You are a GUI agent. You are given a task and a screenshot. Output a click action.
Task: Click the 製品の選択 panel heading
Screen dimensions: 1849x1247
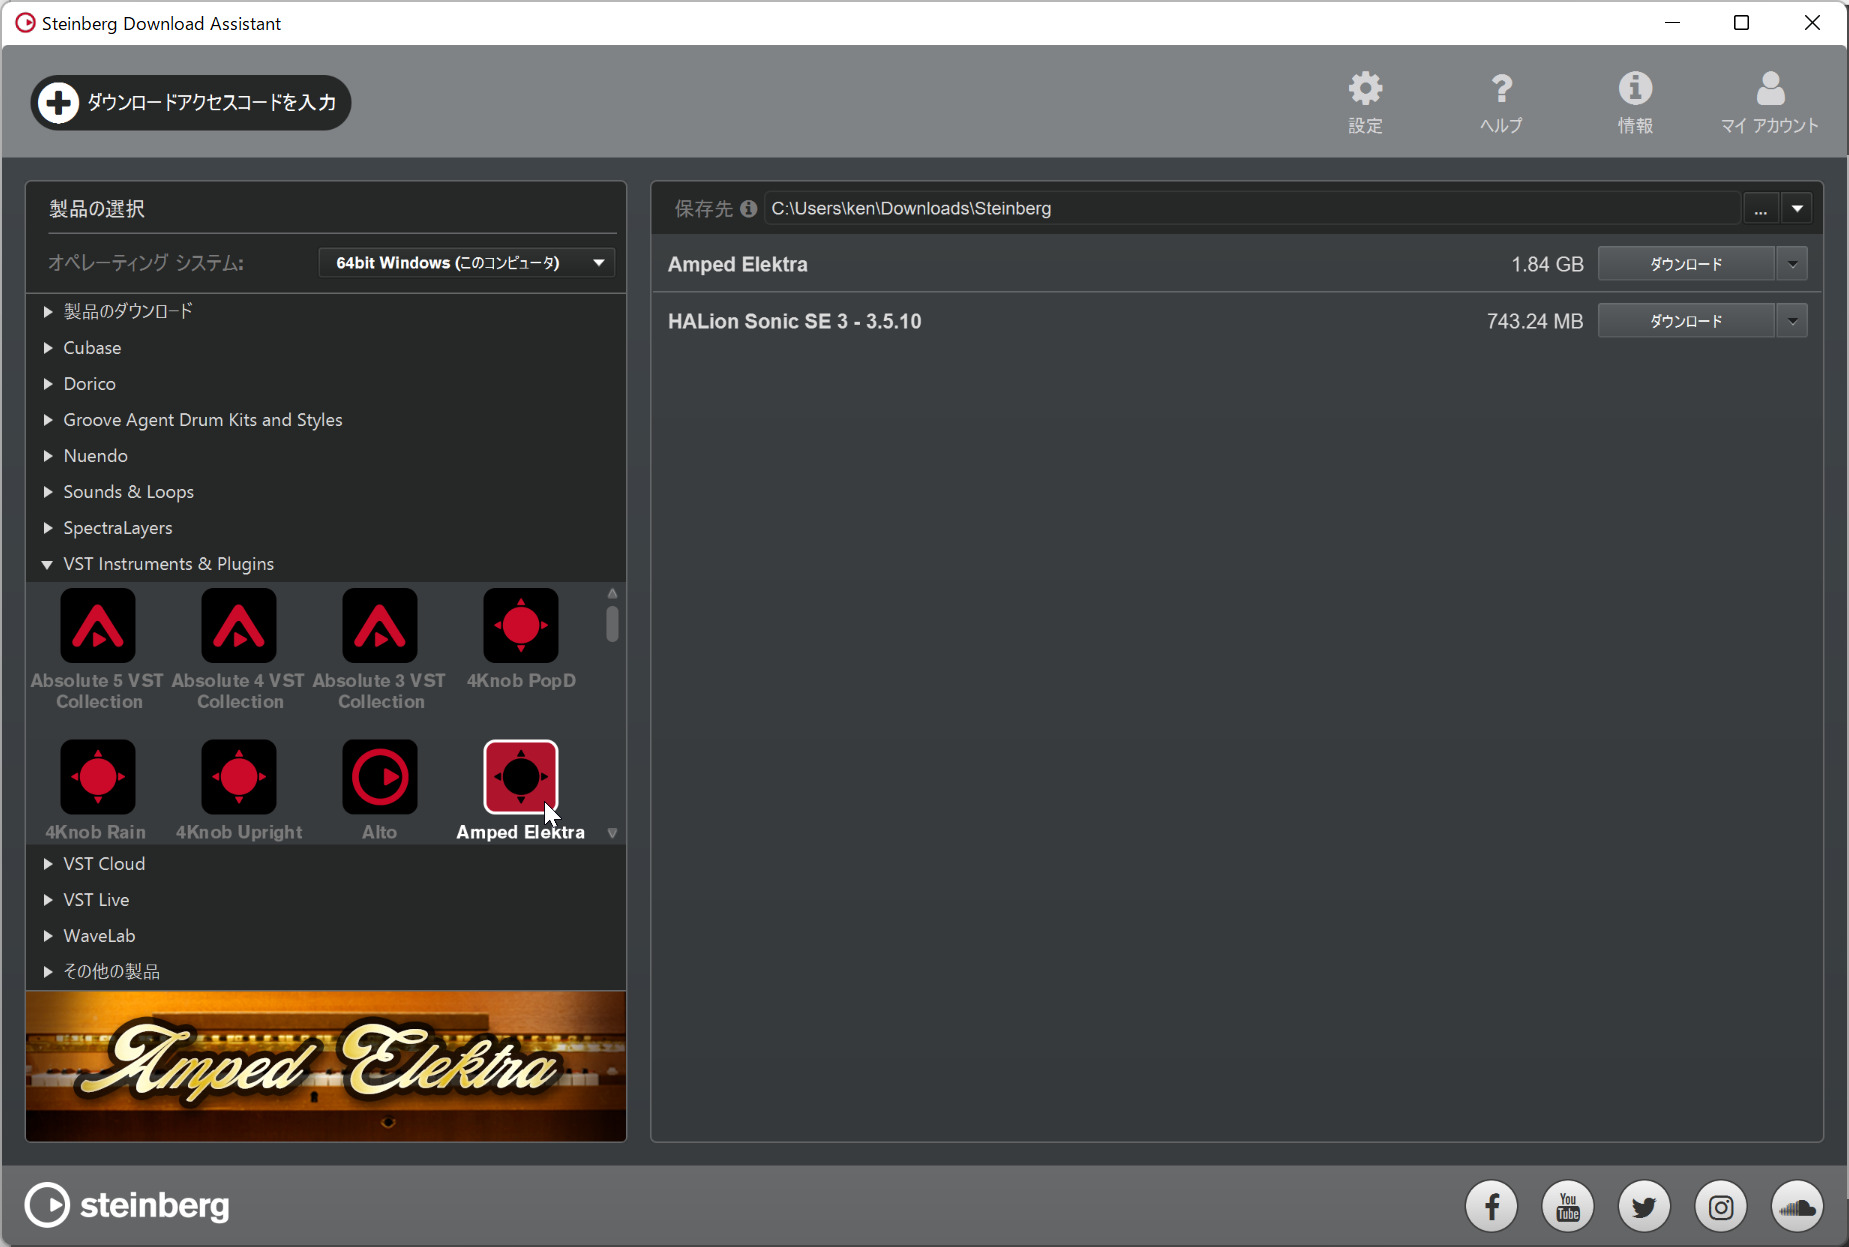[97, 209]
